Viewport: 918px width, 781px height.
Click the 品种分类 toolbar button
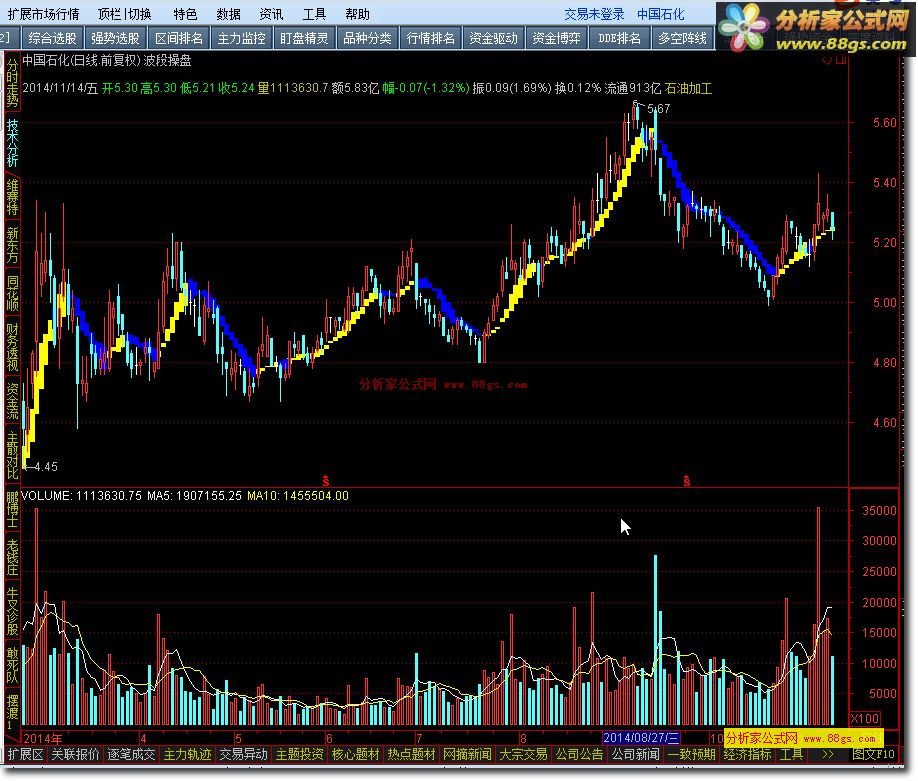pos(368,38)
